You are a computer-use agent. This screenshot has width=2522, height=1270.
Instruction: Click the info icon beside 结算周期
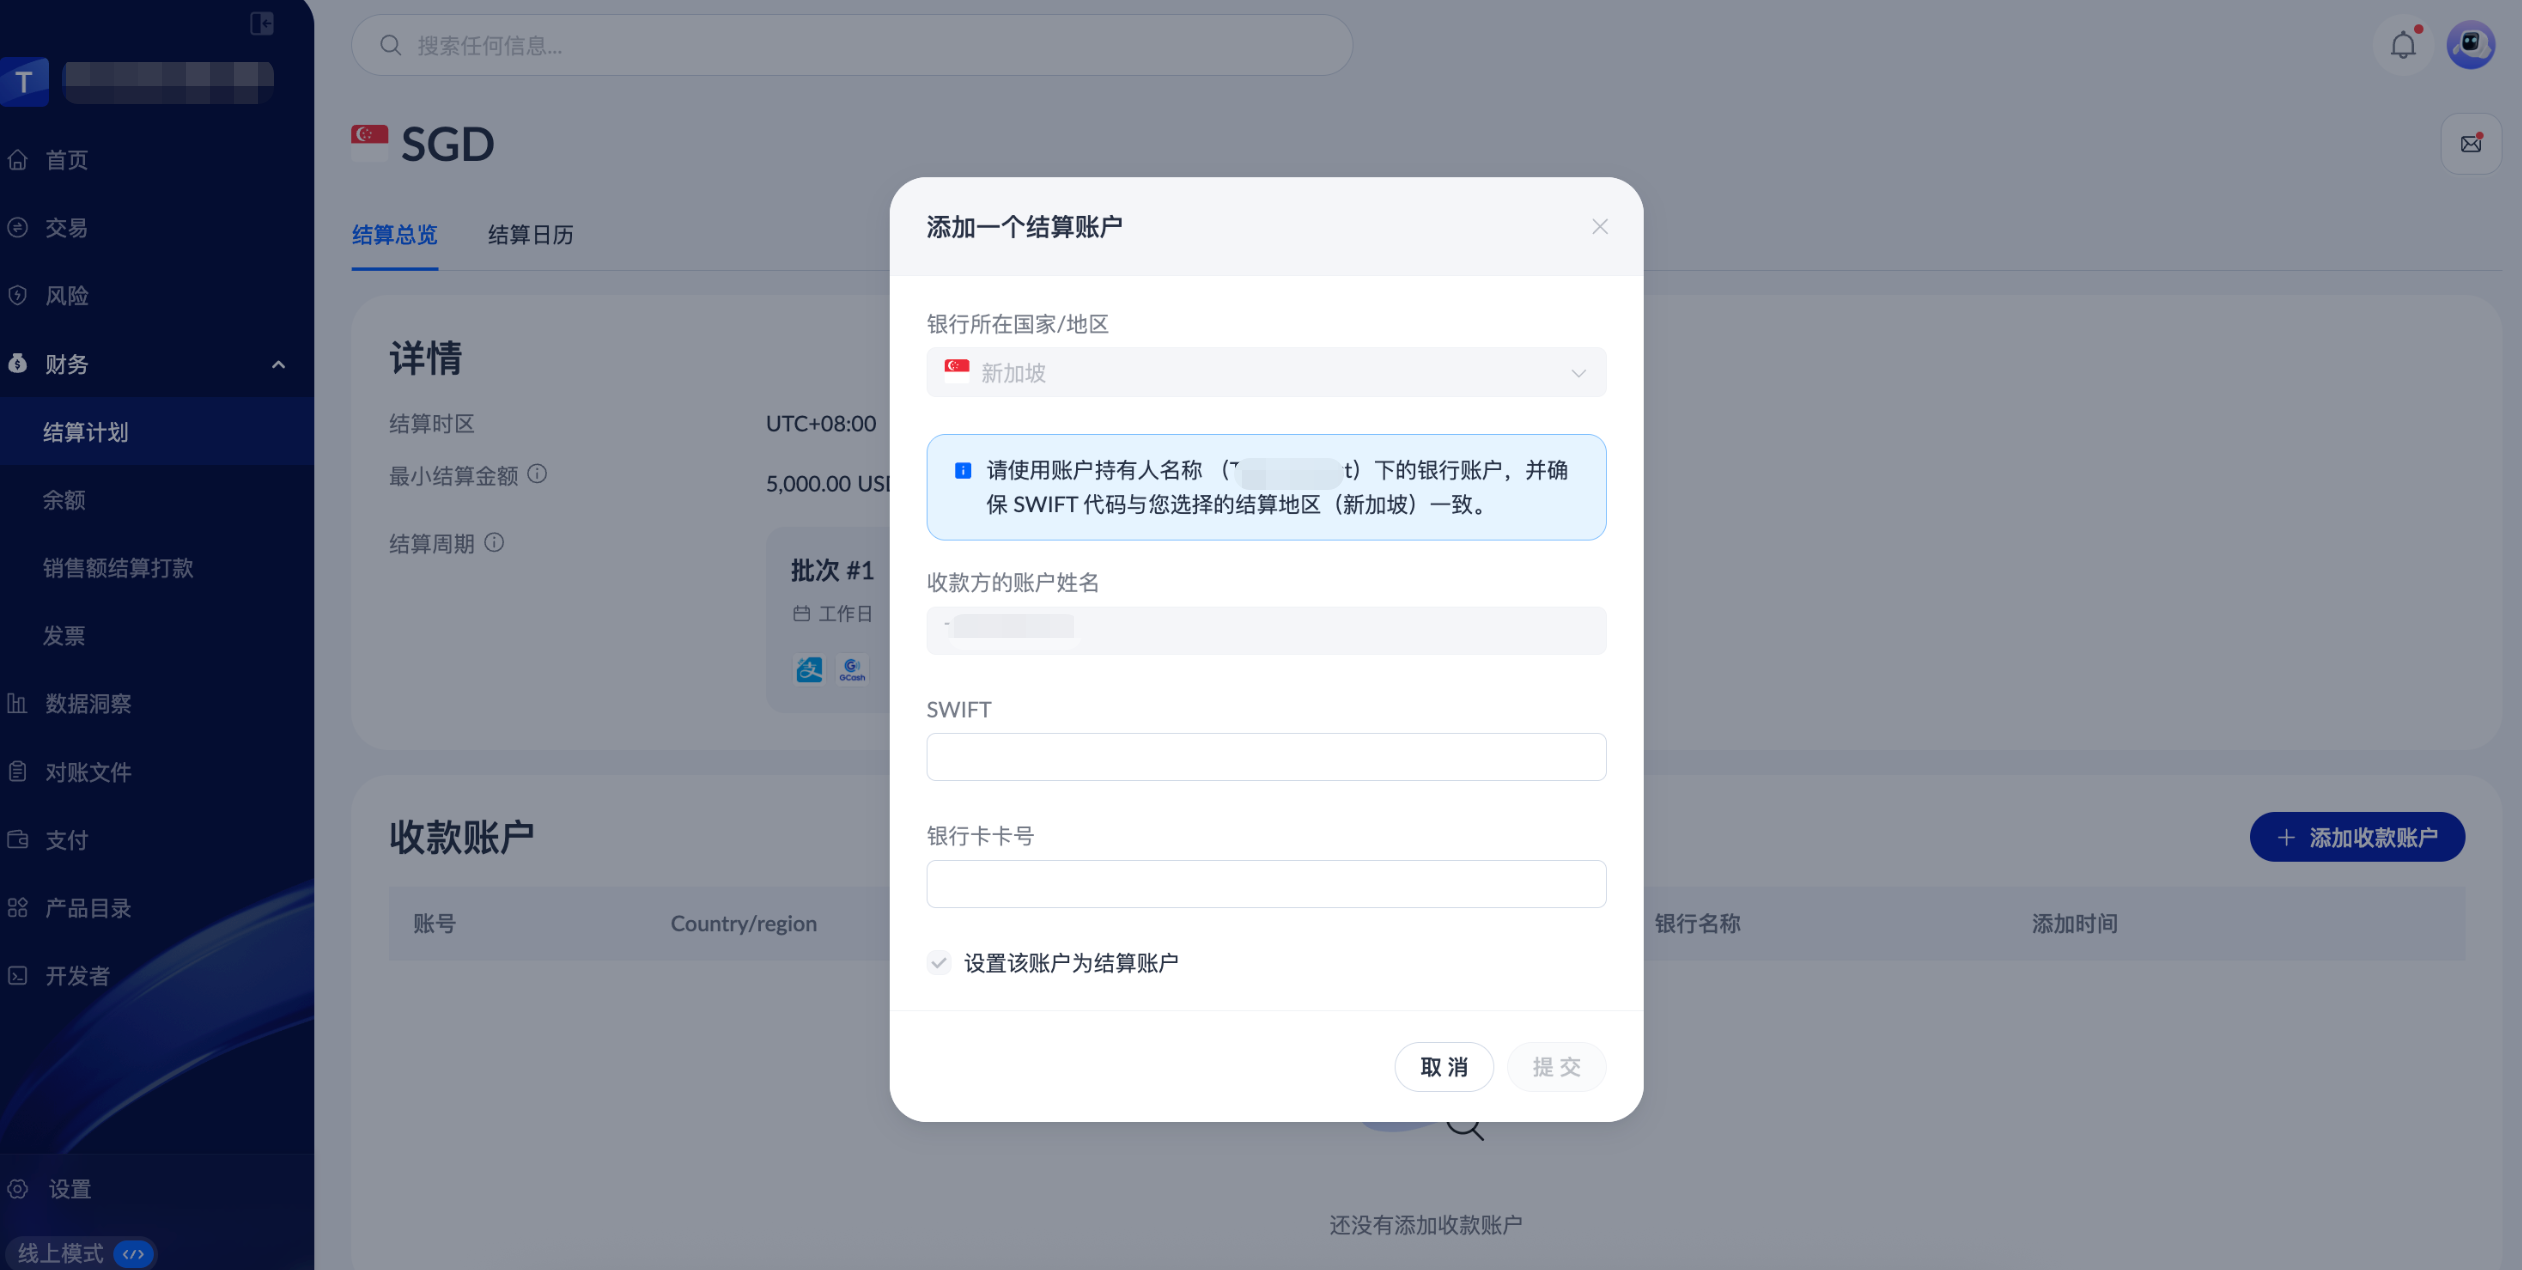494,543
